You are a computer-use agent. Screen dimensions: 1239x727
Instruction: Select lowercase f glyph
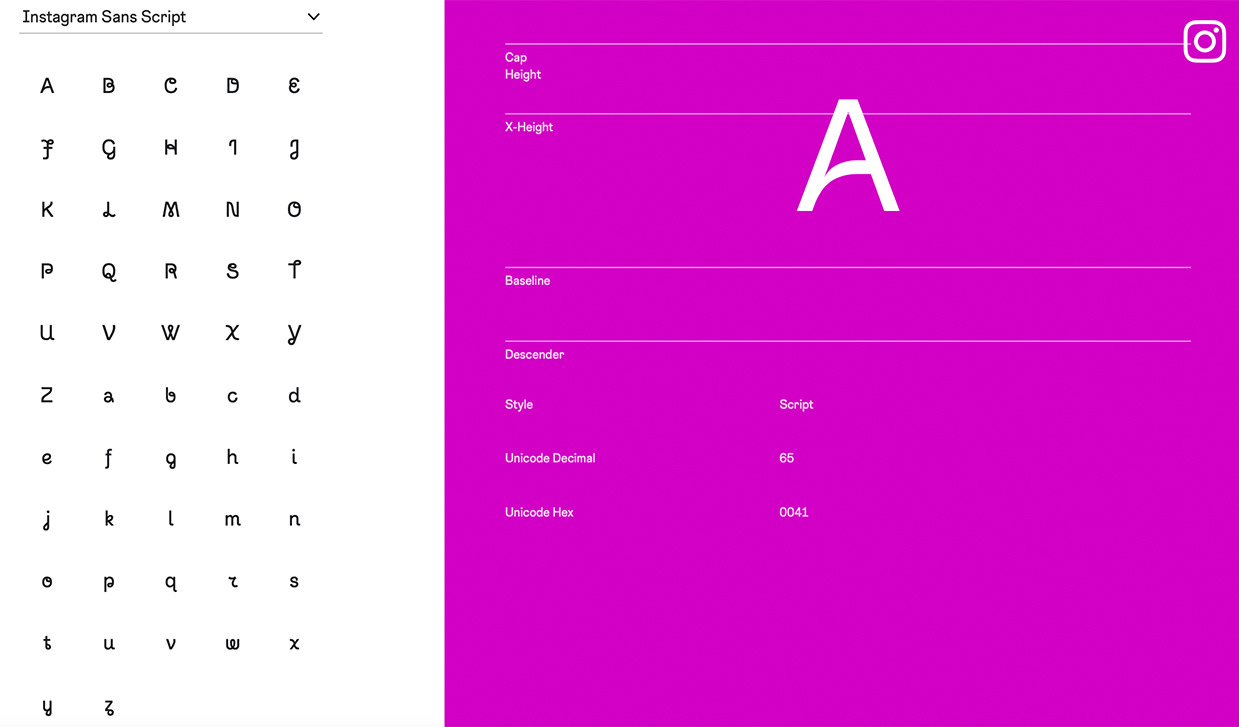pyautogui.click(x=109, y=458)
